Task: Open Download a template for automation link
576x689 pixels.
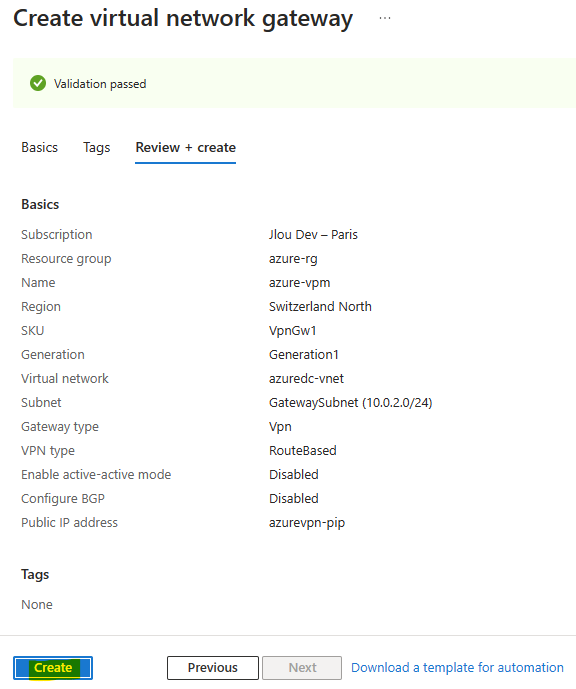Action: pos(457,667)
